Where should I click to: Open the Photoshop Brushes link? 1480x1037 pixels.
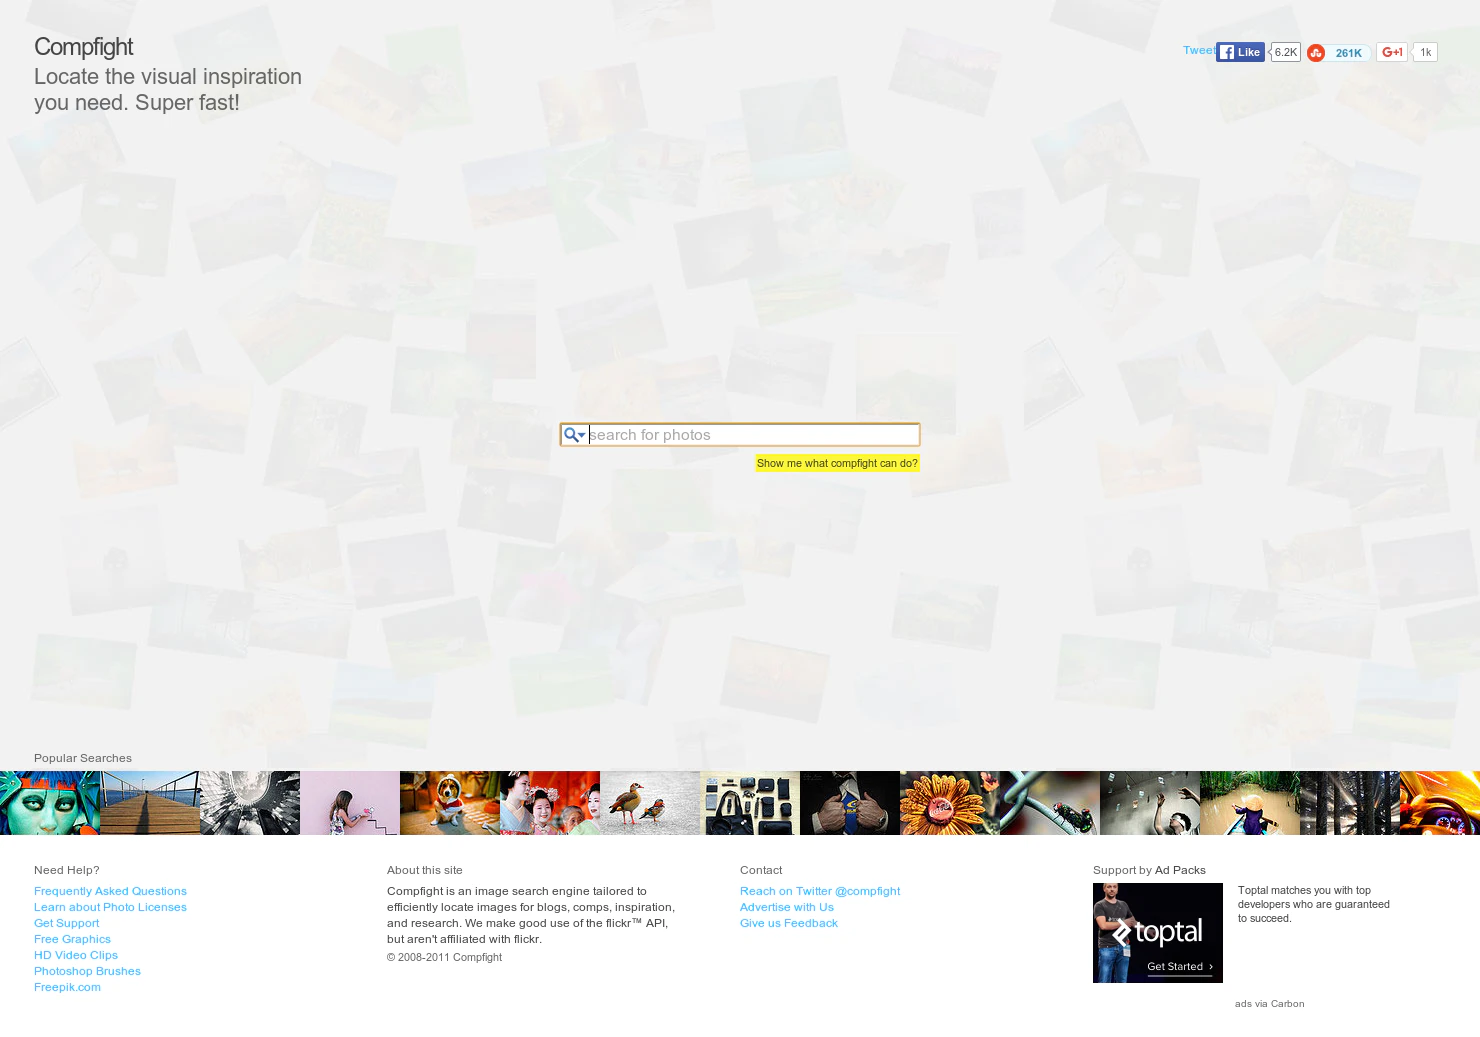click(87, 971)
